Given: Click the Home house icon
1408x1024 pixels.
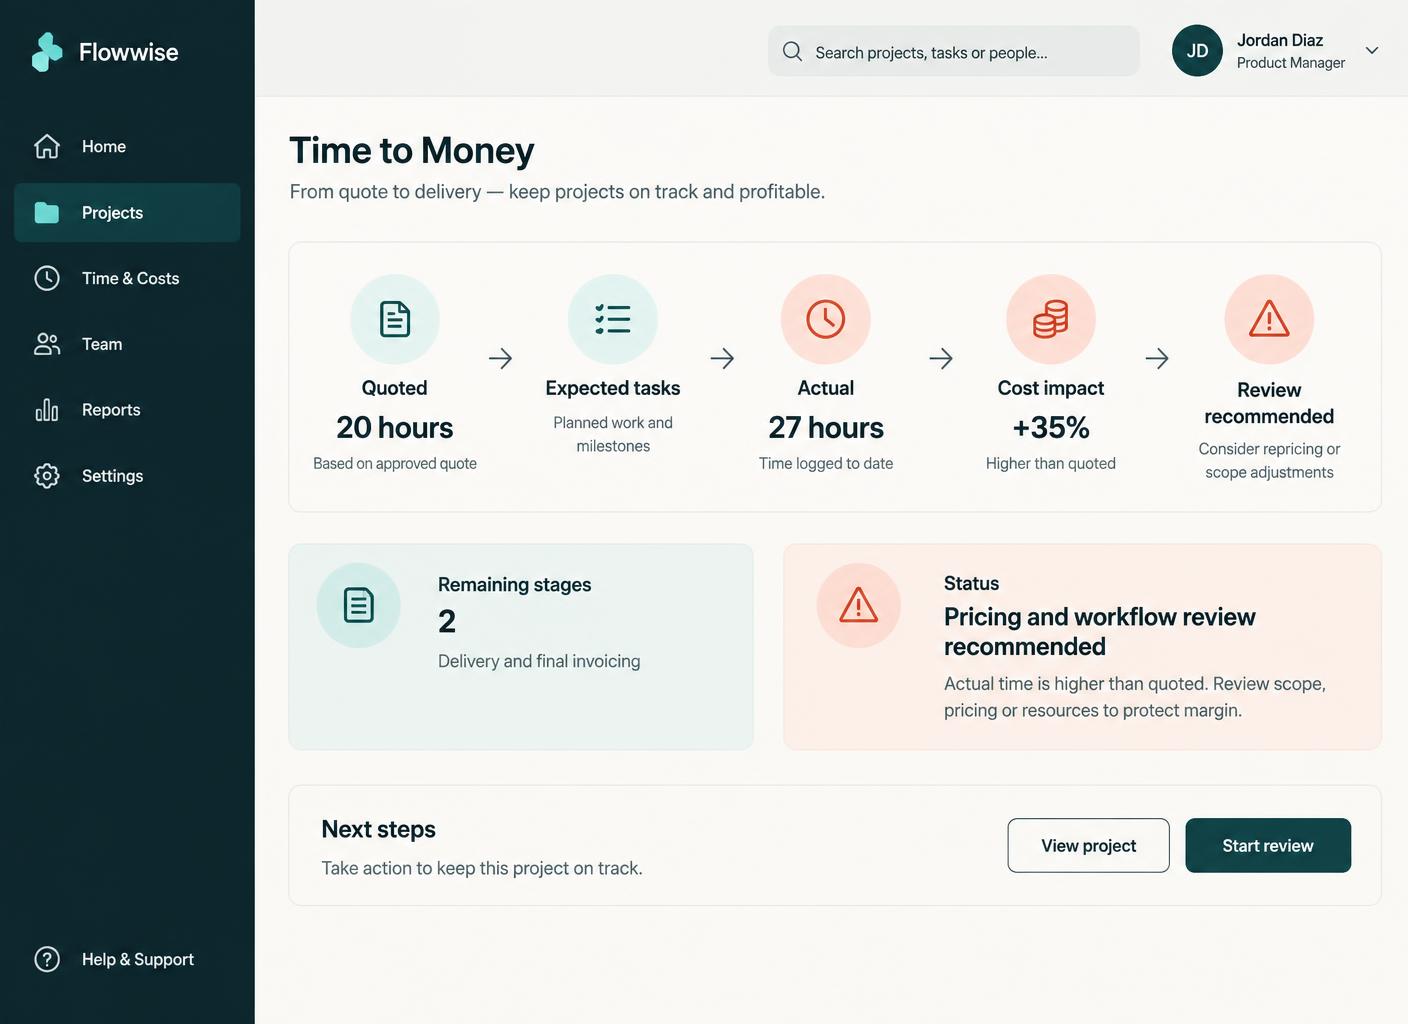Looking at the screenshot, I should [x=47, y=146].
